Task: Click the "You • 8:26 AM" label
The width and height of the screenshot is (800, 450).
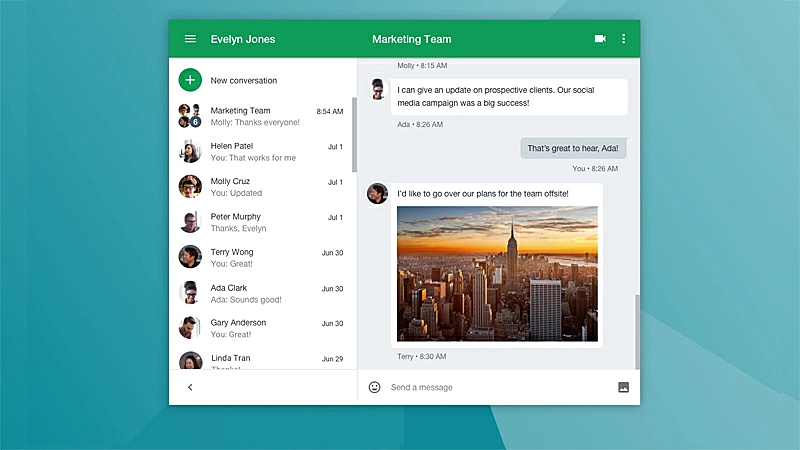Action: pos(595,168)
